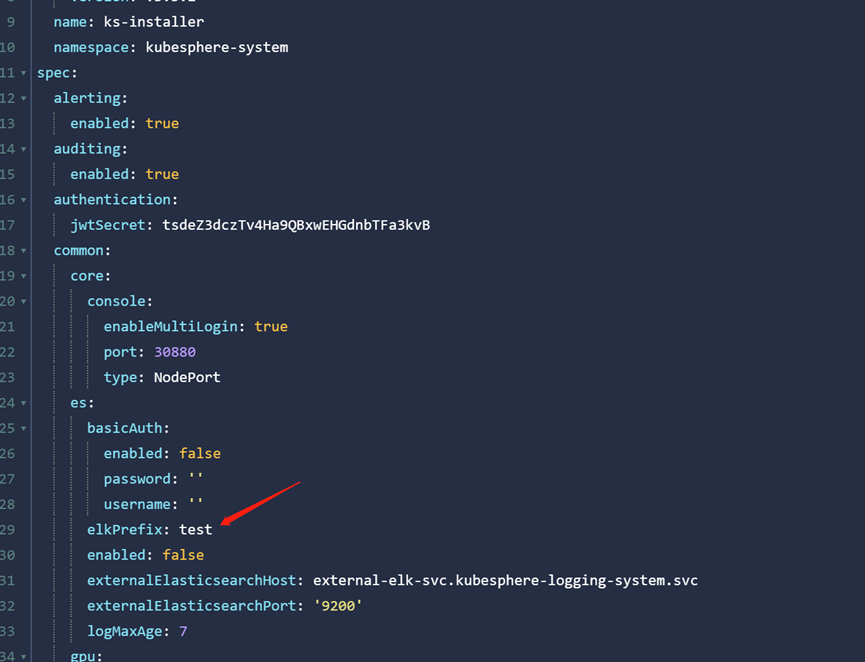Click the auditing key
This screenshot has height=662, width=865.
click(x=87, y=149)
